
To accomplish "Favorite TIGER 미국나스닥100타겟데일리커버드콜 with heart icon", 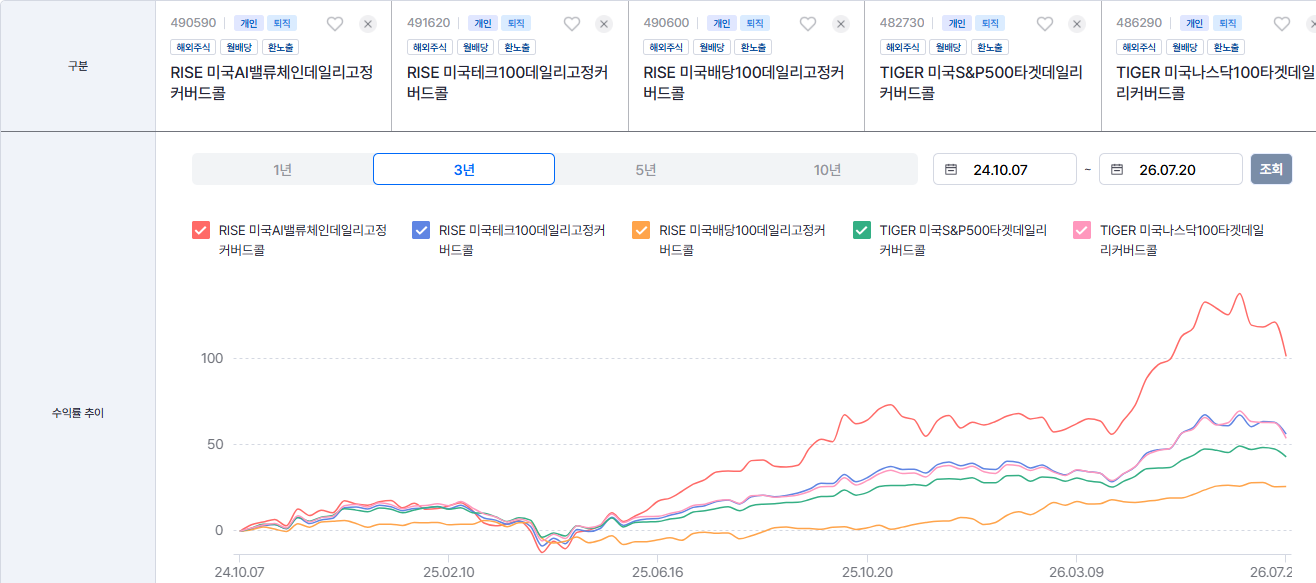I will [x=1281, y=24].
